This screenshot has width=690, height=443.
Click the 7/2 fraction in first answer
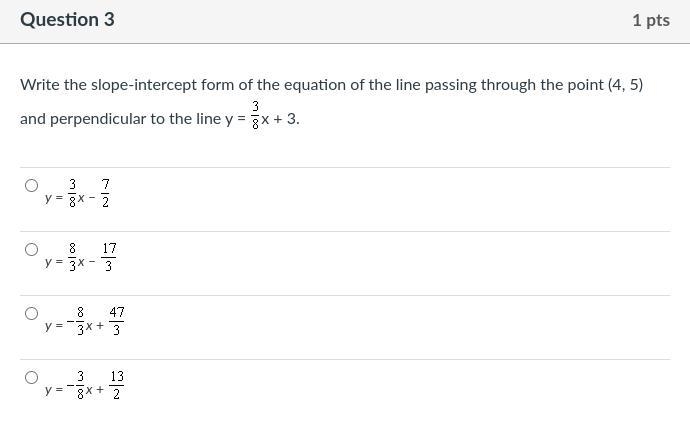[105, 193]
